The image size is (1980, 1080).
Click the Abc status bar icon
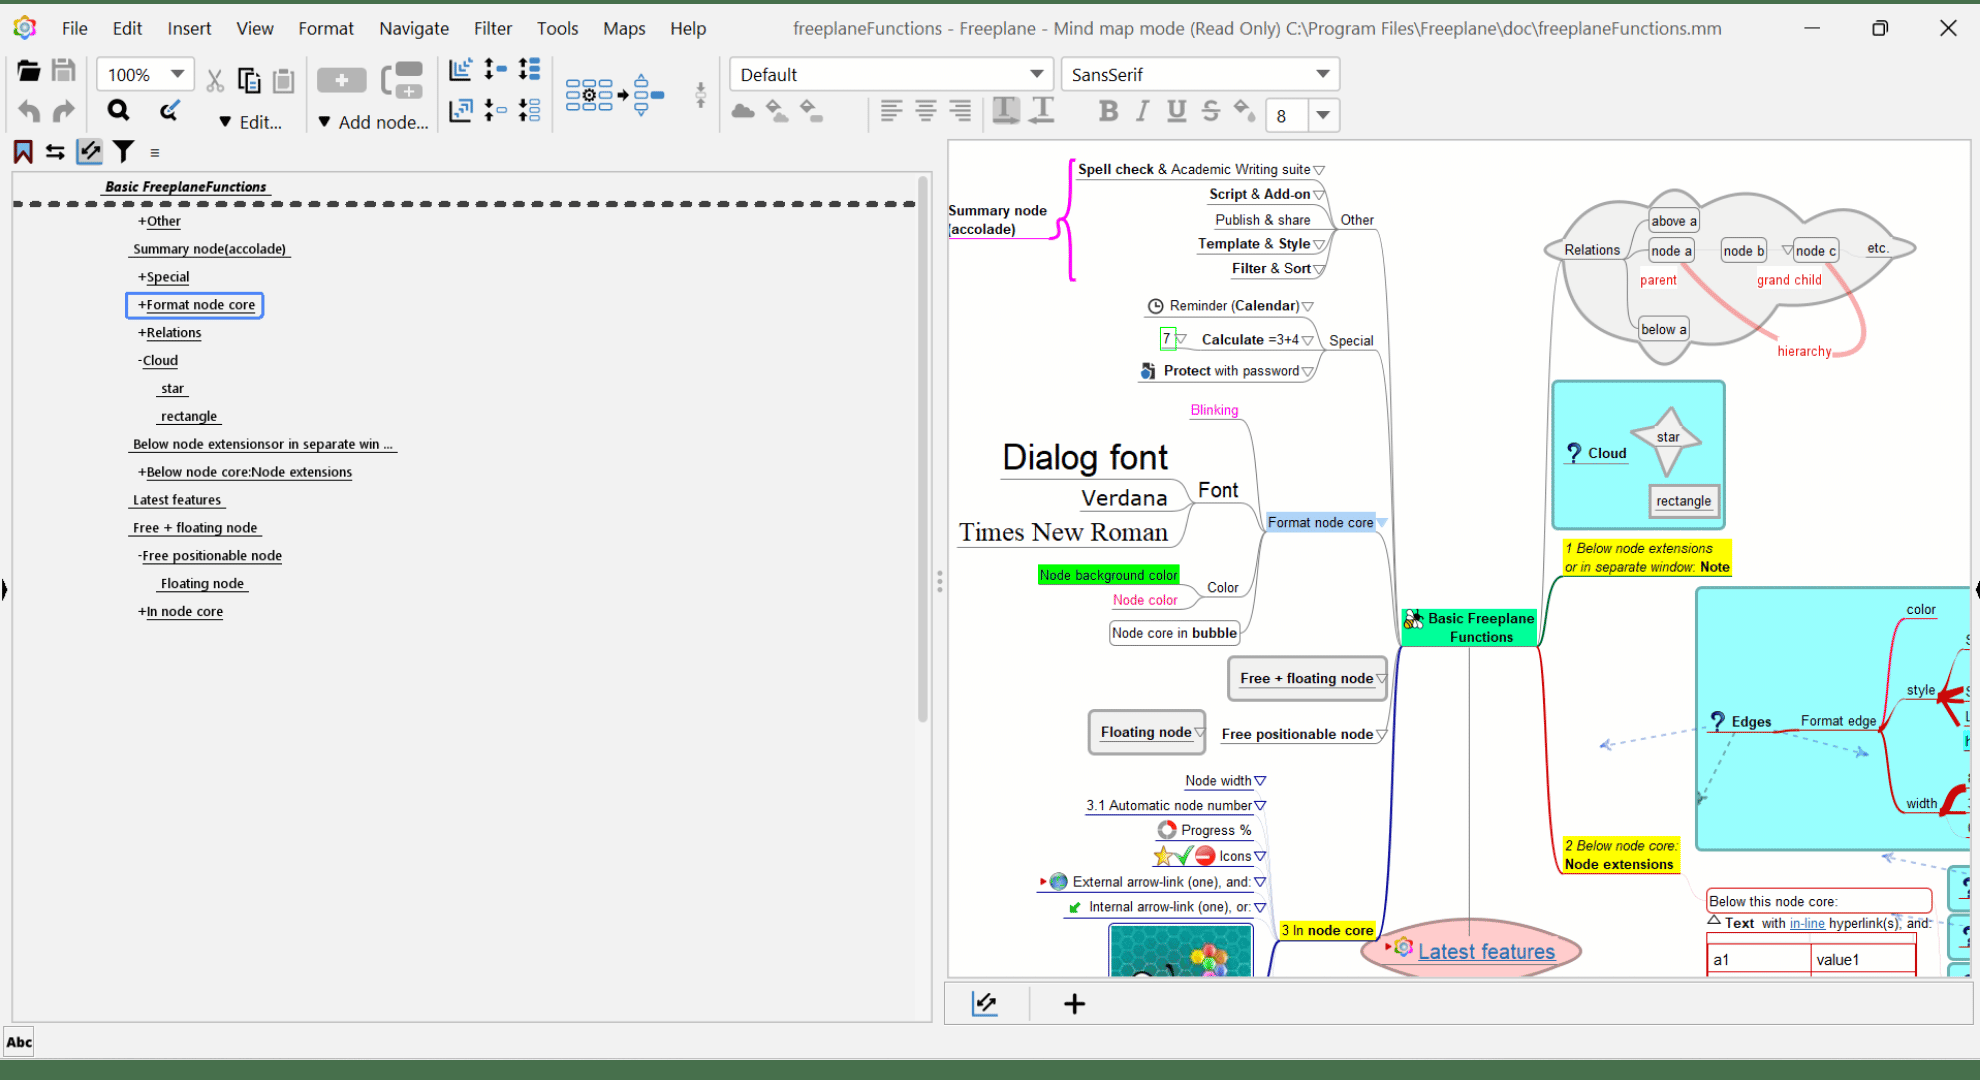tap(19, 1042)
